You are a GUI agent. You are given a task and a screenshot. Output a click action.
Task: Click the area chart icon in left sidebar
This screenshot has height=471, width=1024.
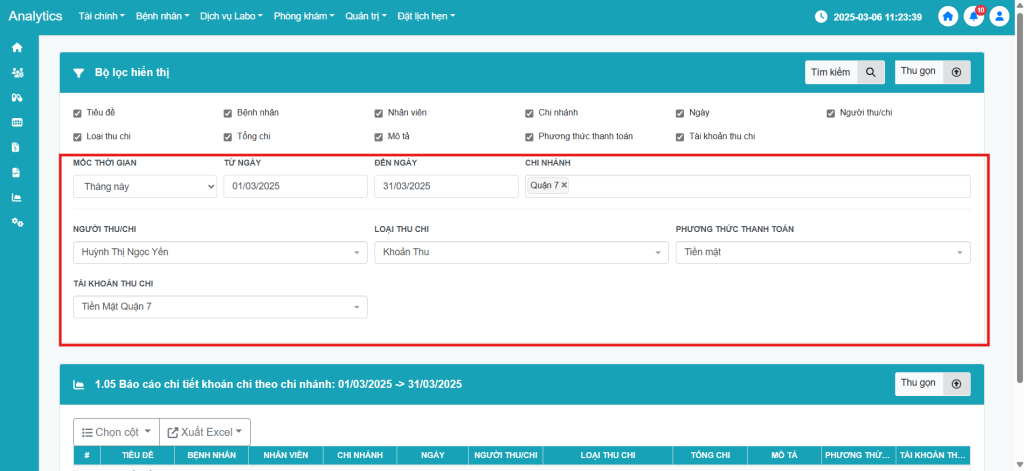tap(17, 197)
